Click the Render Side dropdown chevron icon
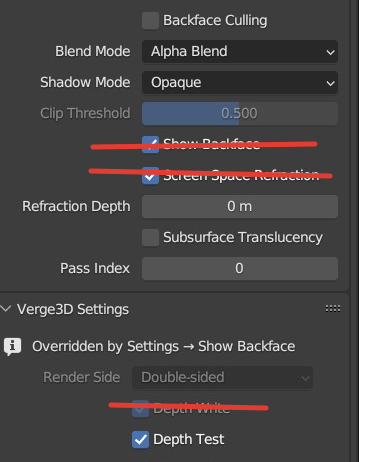The image size is (386, 462). tap(305, 378)
